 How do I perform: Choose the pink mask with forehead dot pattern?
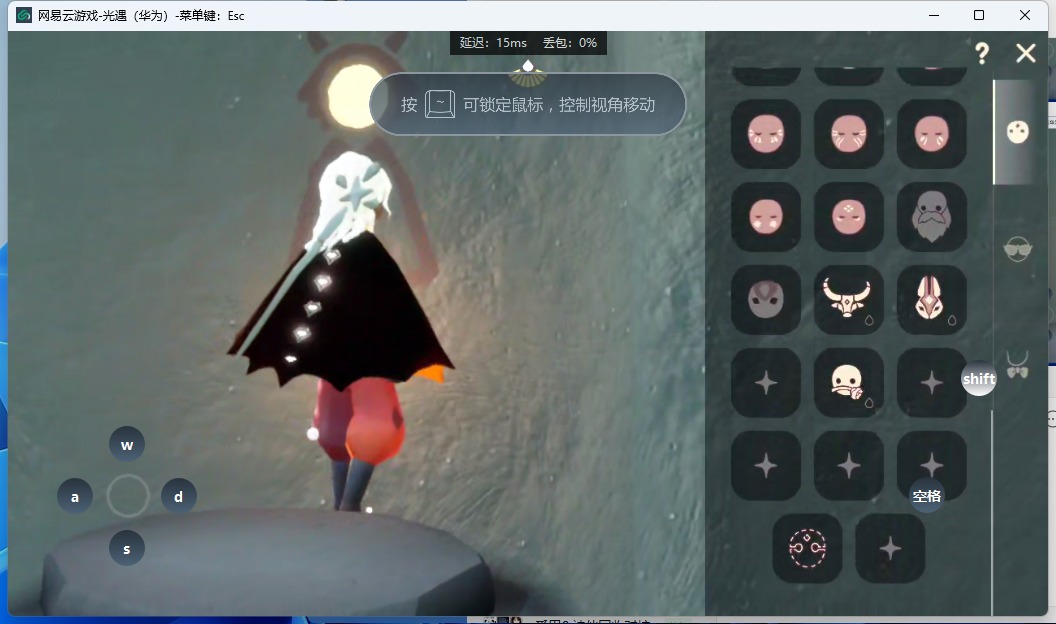[848, 217]
